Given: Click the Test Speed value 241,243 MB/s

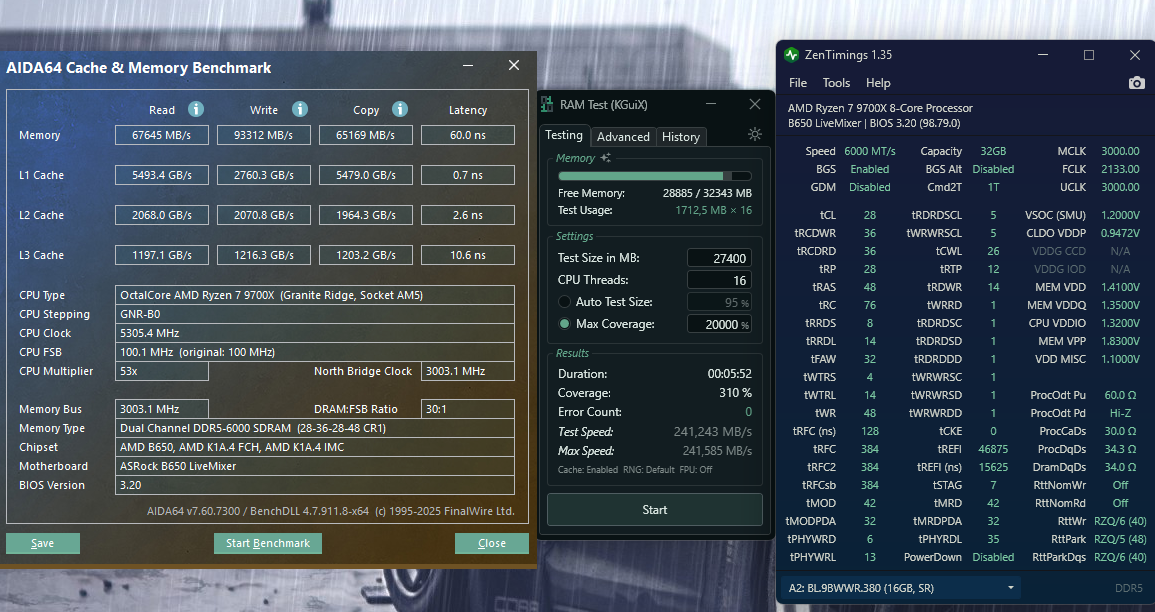Looking at the screenshot, I should pos(712,432).
